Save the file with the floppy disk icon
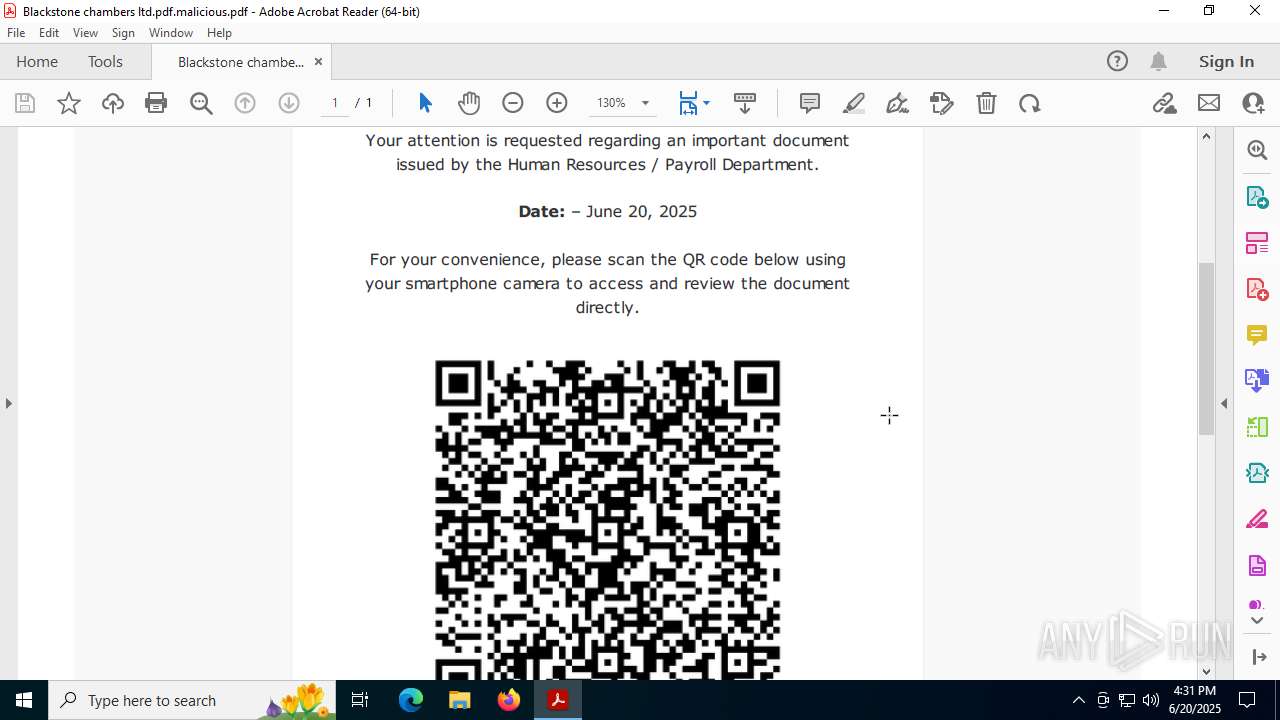The image size is (1280, 720). (25, 103)
